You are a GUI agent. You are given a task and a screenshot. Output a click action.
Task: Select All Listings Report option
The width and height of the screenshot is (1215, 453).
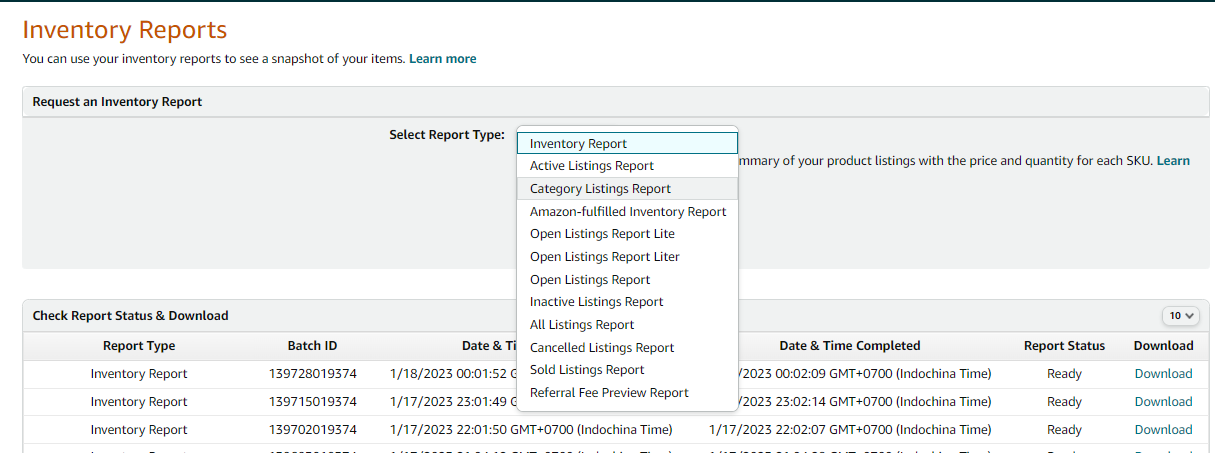click(627, 325)
